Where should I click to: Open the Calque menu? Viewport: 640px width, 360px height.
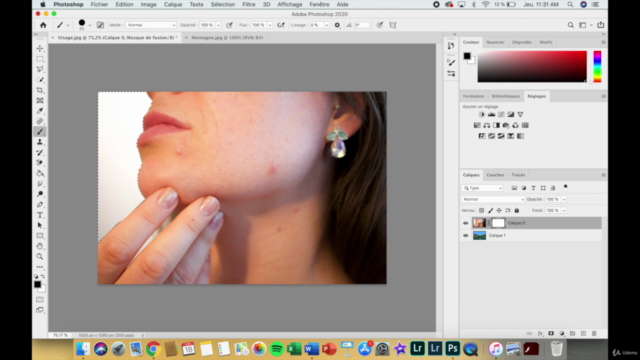click(173, 4)
